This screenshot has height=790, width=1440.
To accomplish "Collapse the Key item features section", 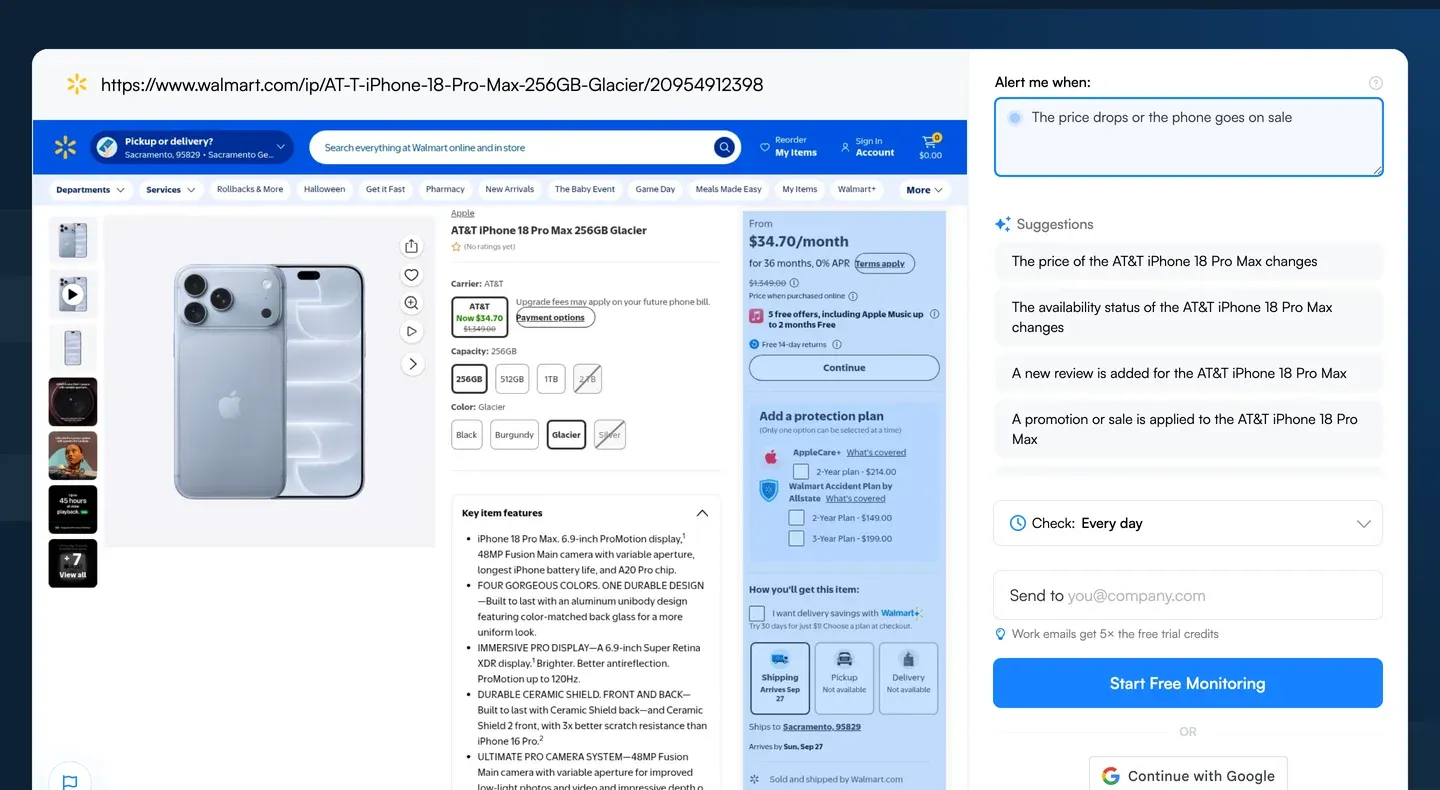I will coord(702,513).
